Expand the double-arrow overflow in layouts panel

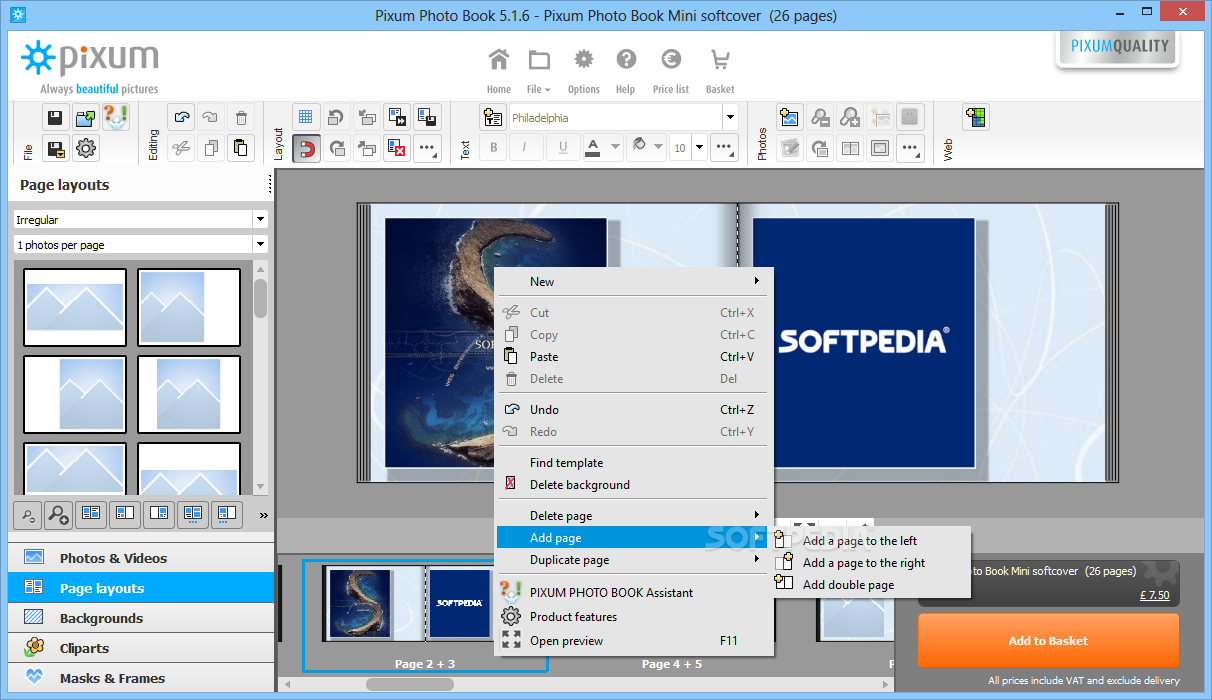click(x=263, y=515)
